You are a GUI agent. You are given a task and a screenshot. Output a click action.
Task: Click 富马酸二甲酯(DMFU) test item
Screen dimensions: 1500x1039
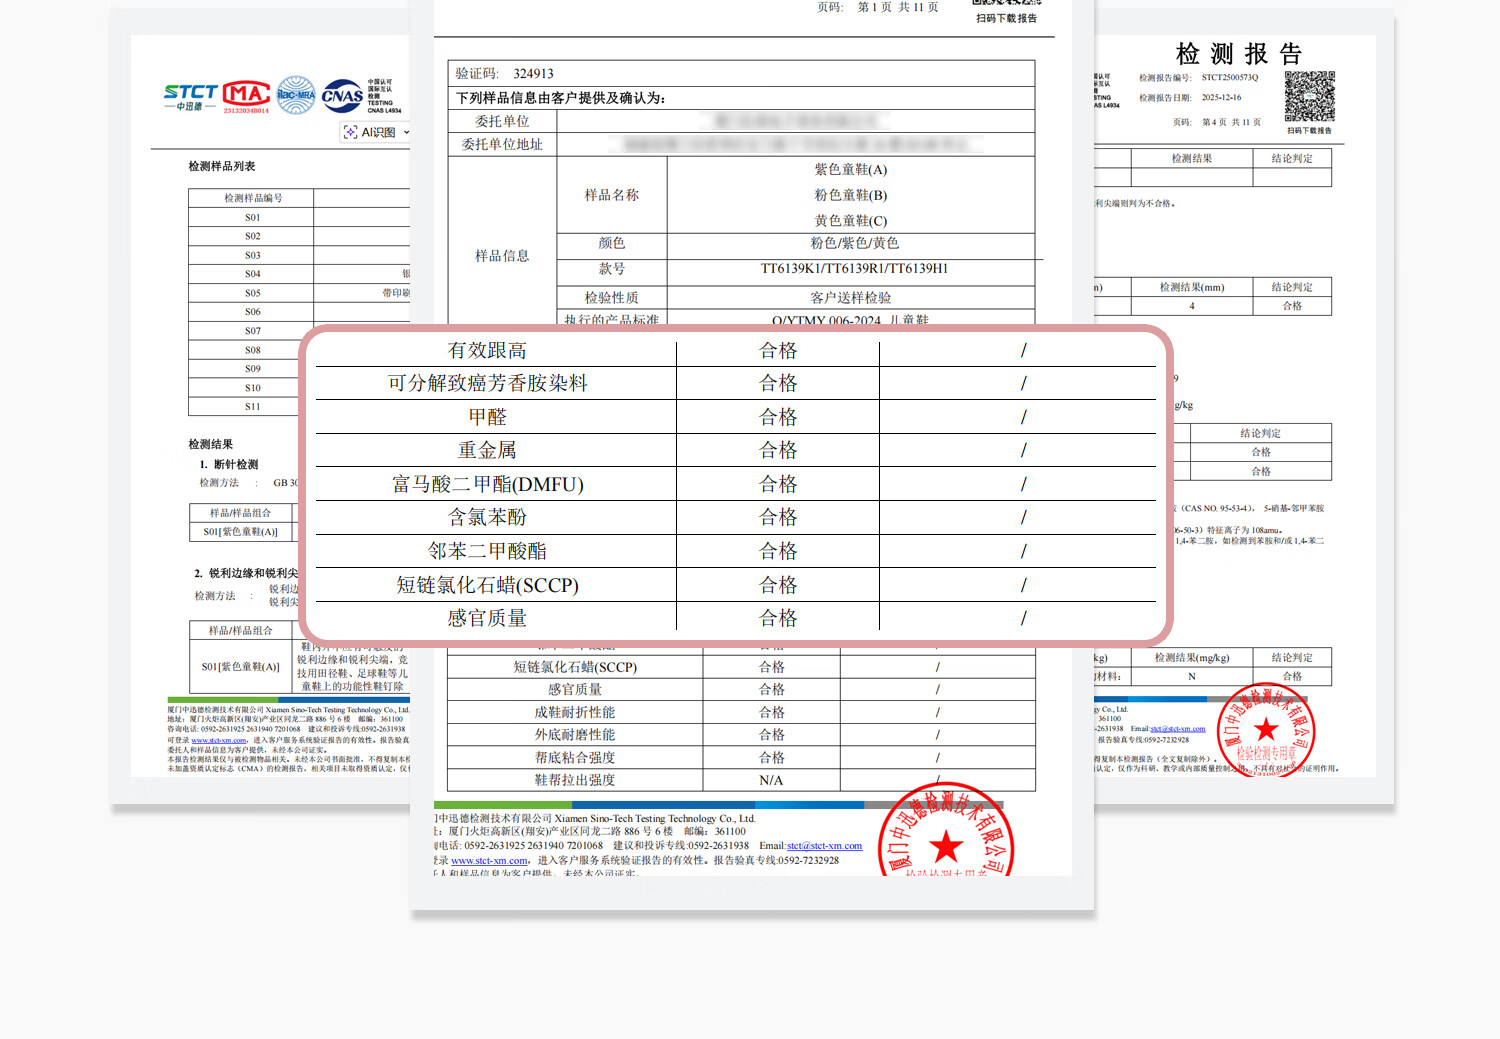click(x=488, y=484)
